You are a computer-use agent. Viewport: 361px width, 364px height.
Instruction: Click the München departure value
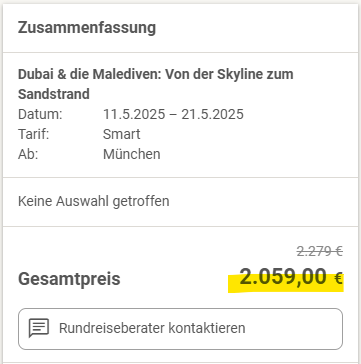pos(132,154)
